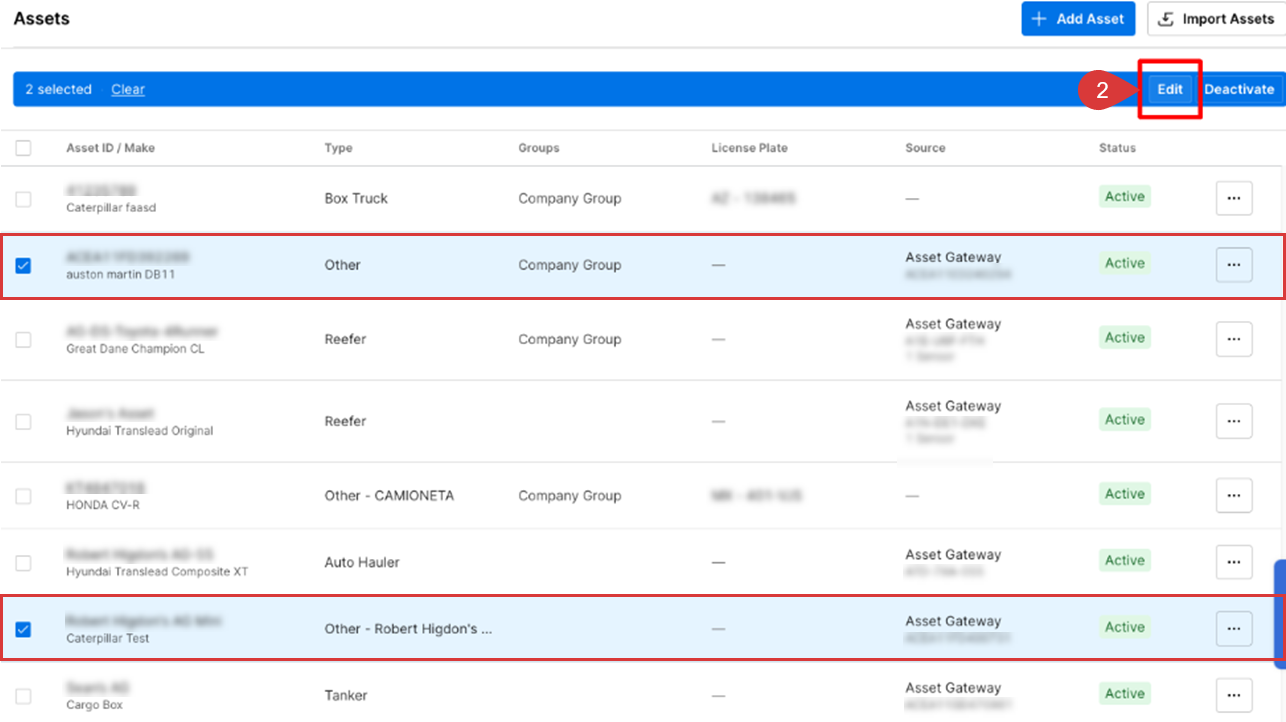This screenshot has width=1286, height=722.
Task: Click the Tanker type cell
Action: (345, 695)
